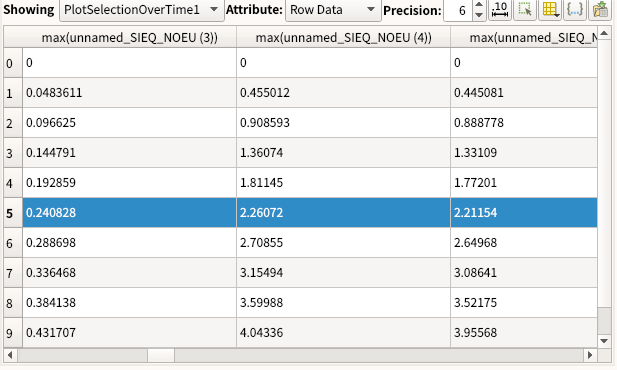This screenshot has width=617, height=370.
Task: Select cell 0.192859
Action: tap(129, 183)
